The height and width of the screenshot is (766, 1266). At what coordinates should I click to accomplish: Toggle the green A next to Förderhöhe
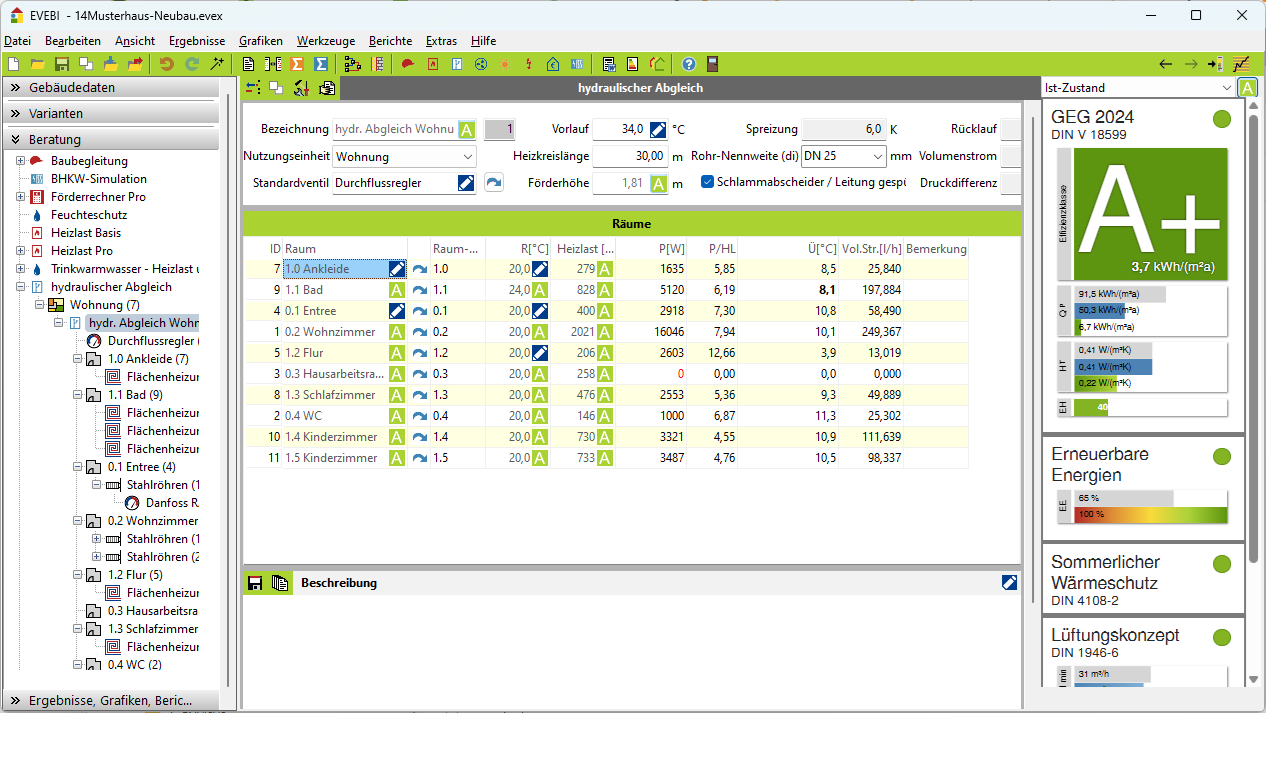[x=658, y=183]
